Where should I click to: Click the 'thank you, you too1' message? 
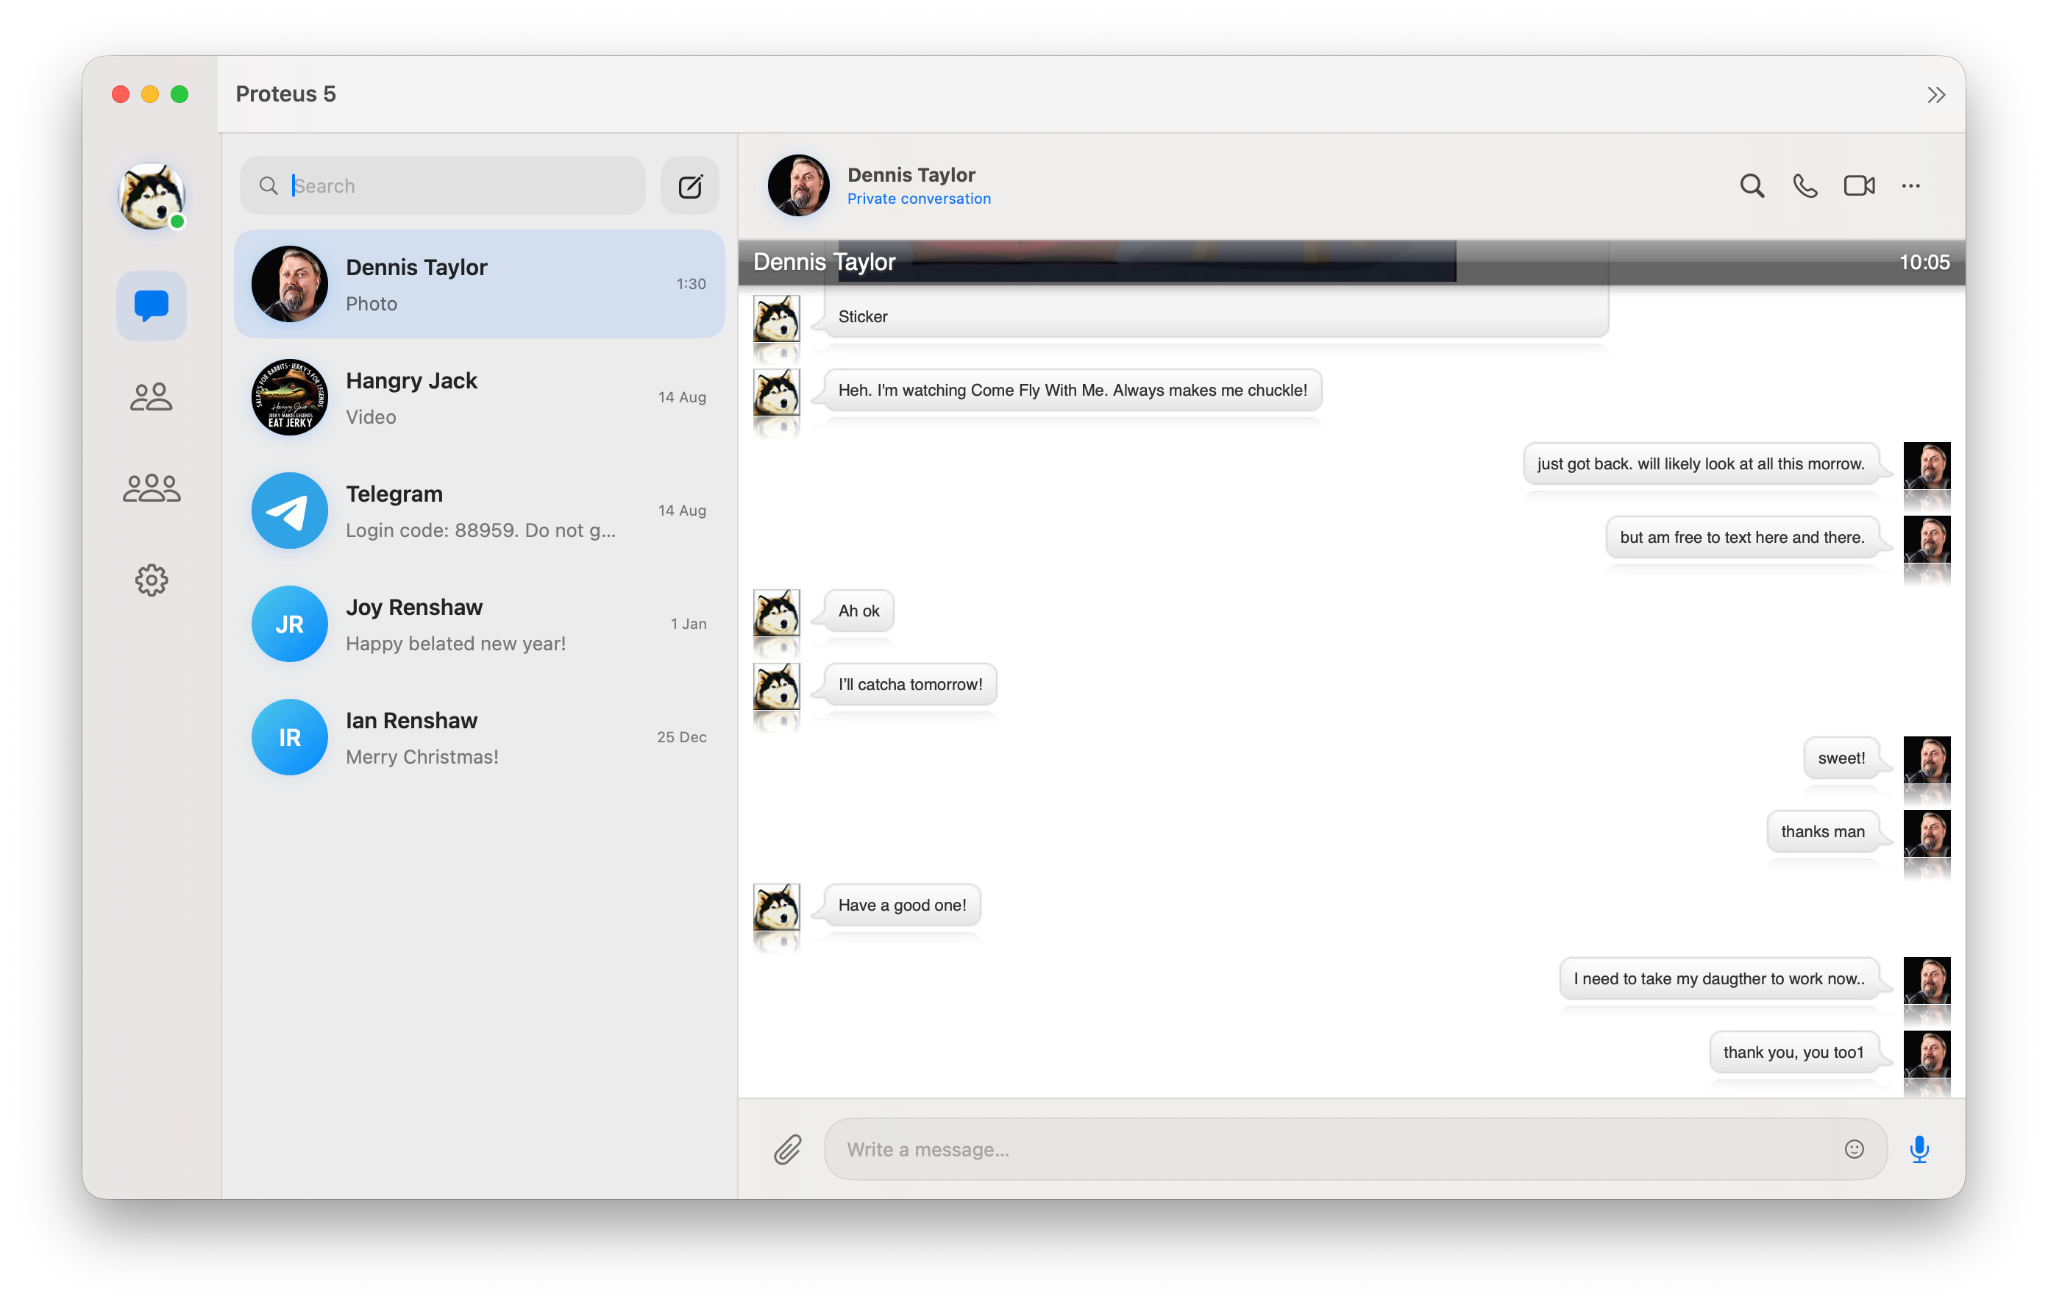(x=1793, y=1052)
